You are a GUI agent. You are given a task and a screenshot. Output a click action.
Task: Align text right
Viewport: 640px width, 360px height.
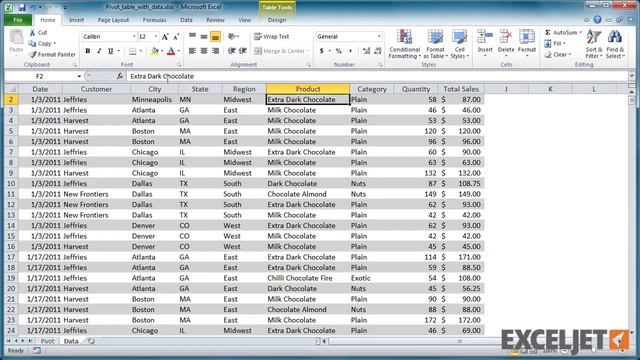click(x=216, y=51)
